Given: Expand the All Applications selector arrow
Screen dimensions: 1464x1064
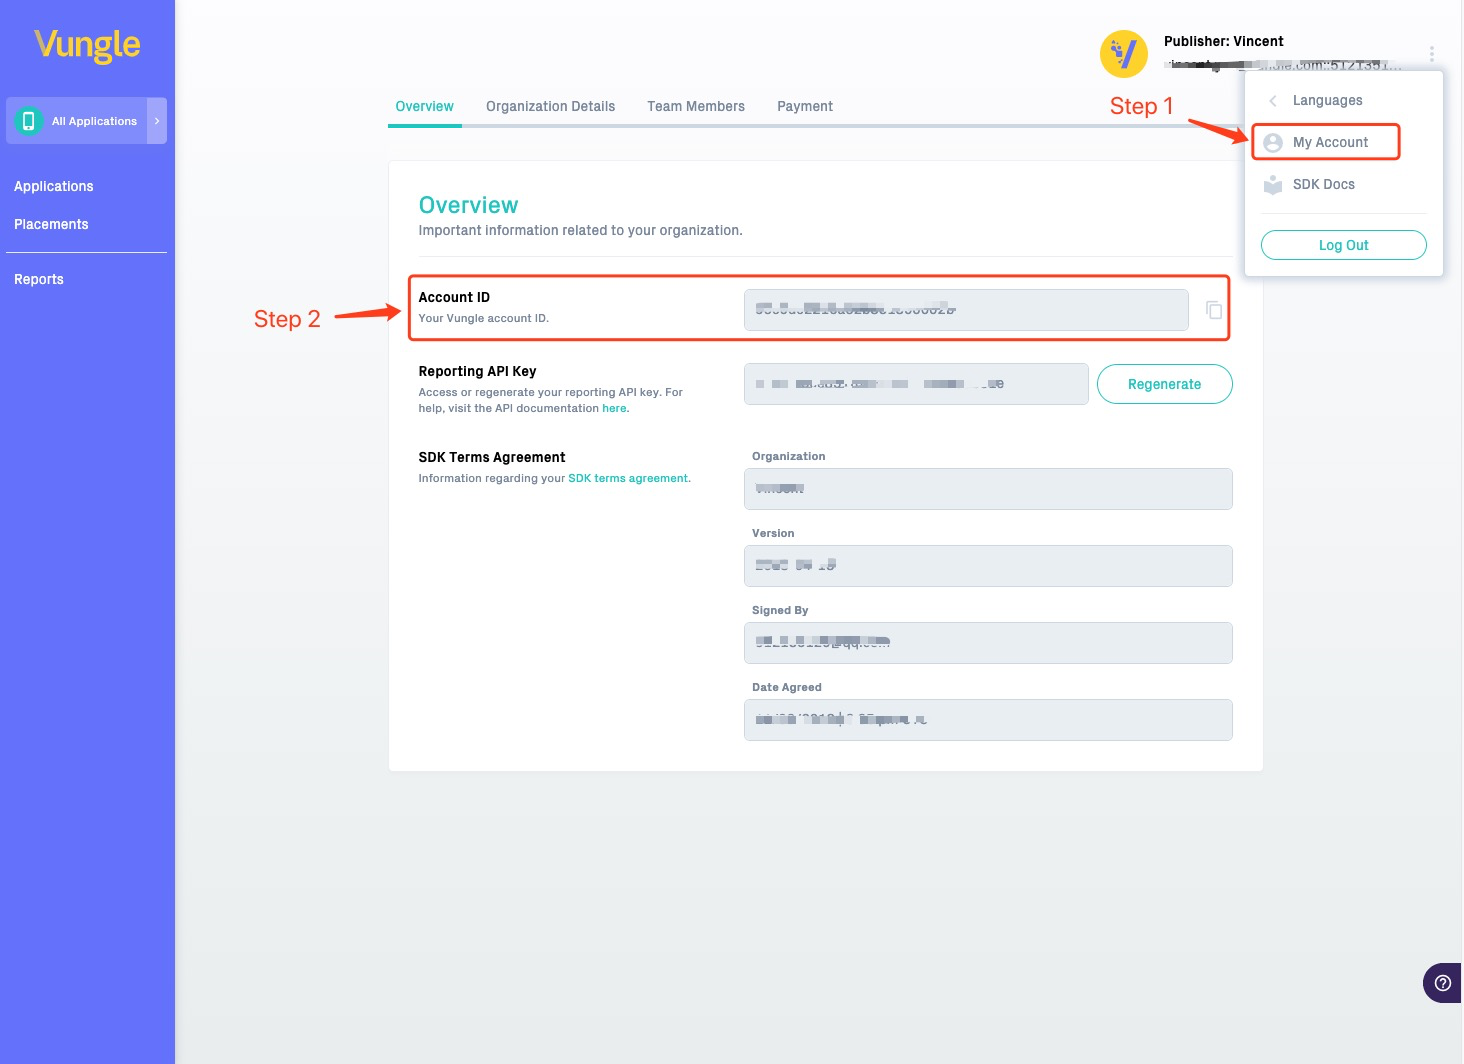Looking at the screenshot, I should click(157, 121).
